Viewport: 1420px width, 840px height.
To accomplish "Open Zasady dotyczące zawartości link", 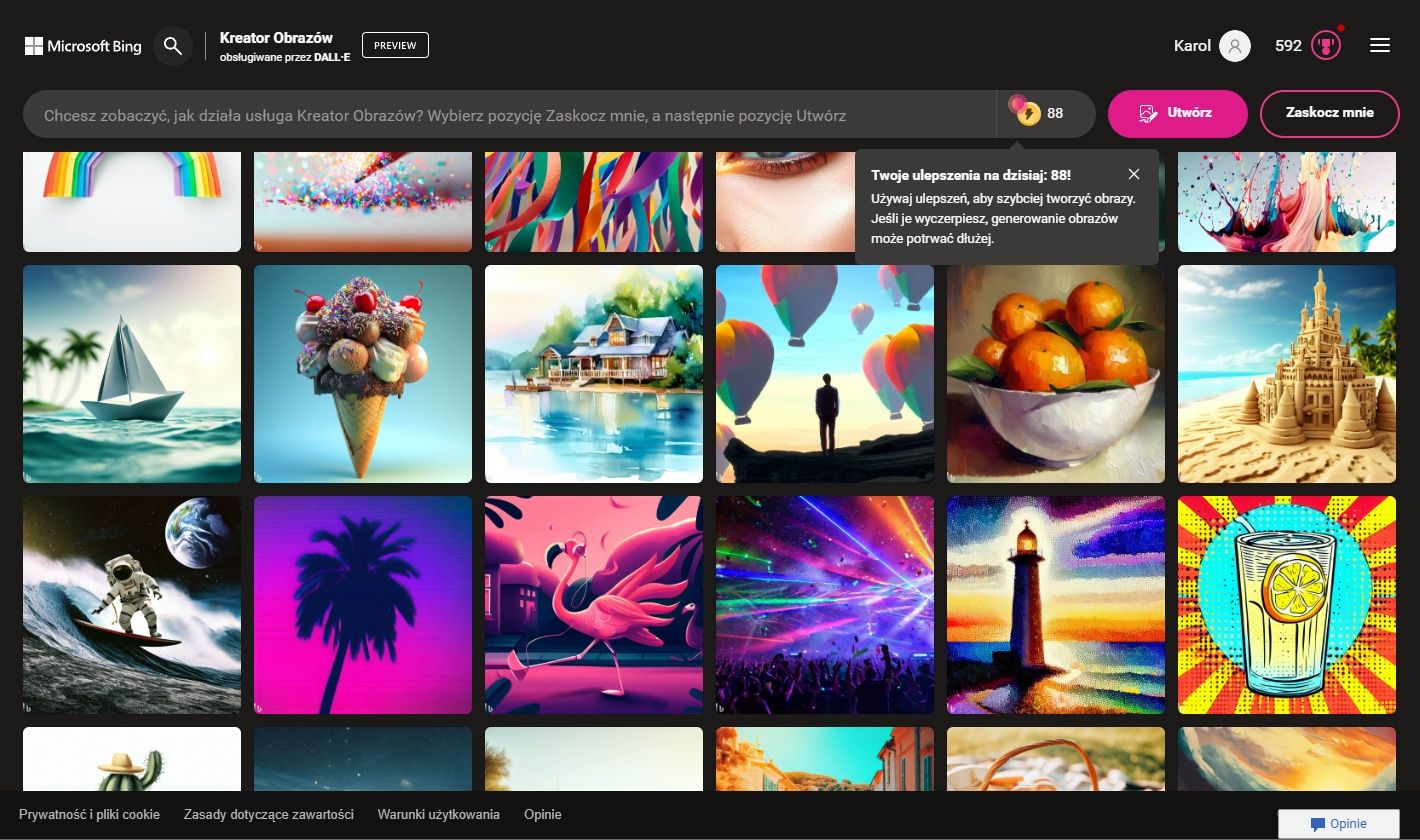I will pyautogui.click(x=269, y=815).
